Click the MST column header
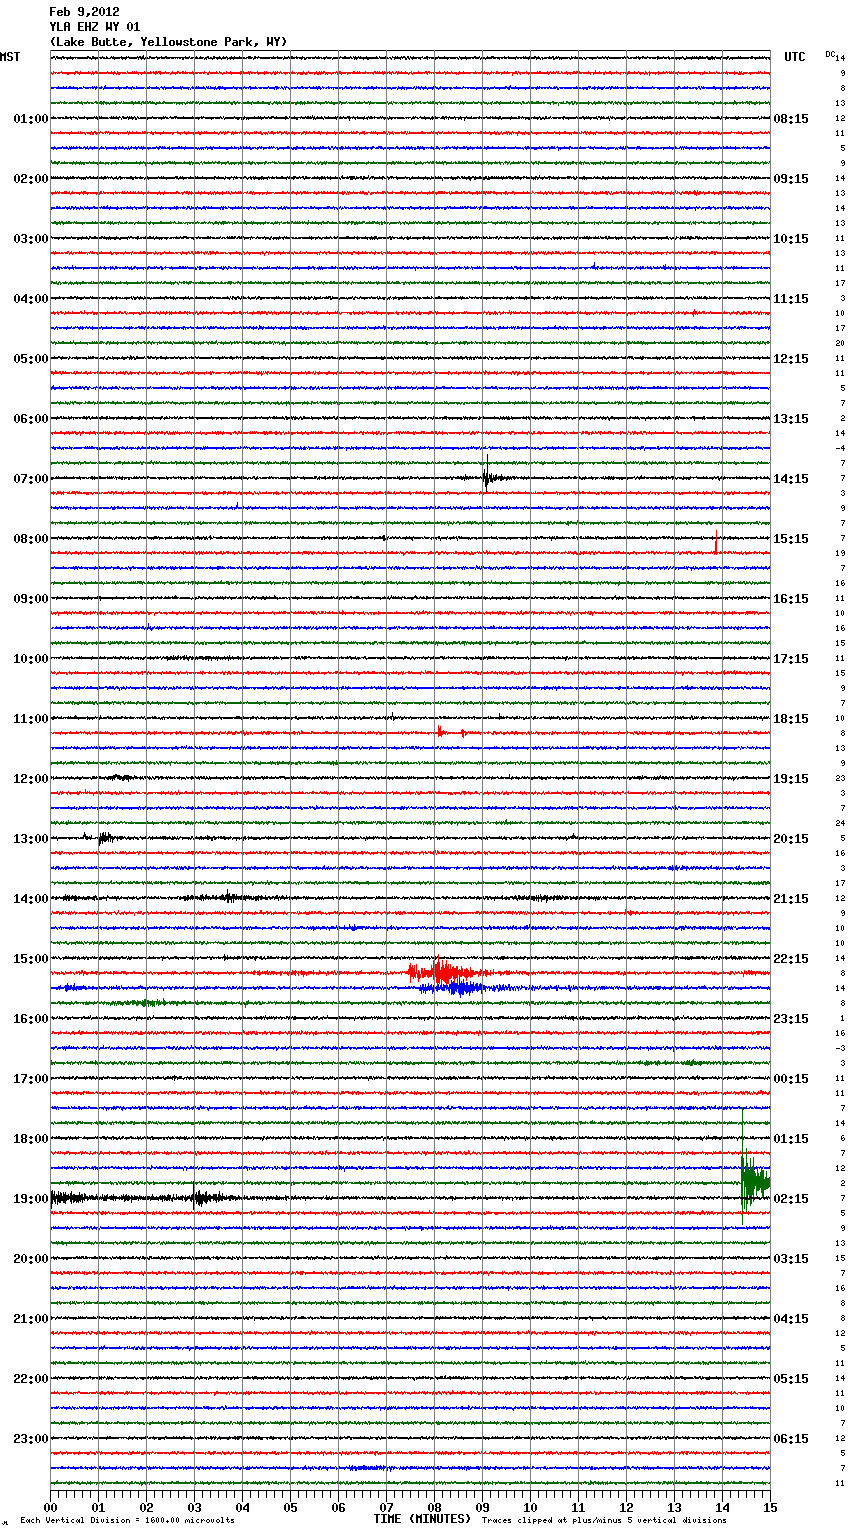Image resolution: width=850 pixels, height=1534 pixels. tap(10, 57)
